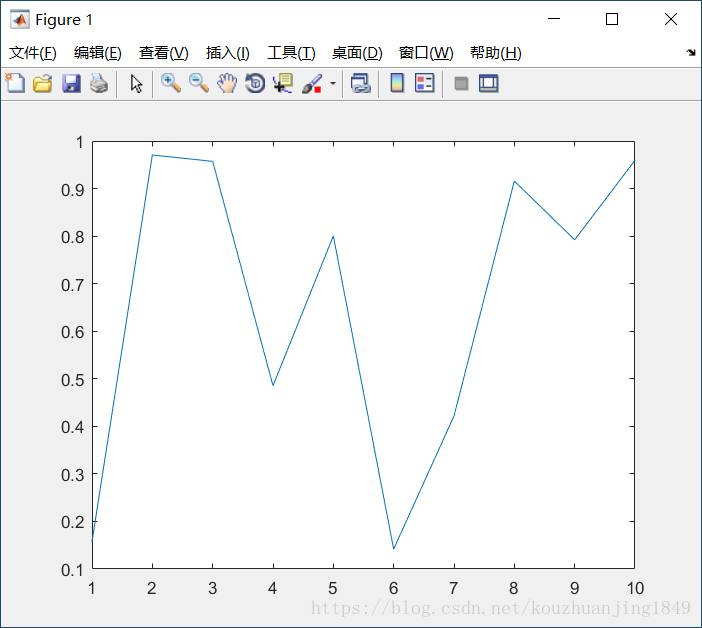Maximize the Figure 1 window
This screenshot has width=702, height=628.
click(x=612, y=19)
